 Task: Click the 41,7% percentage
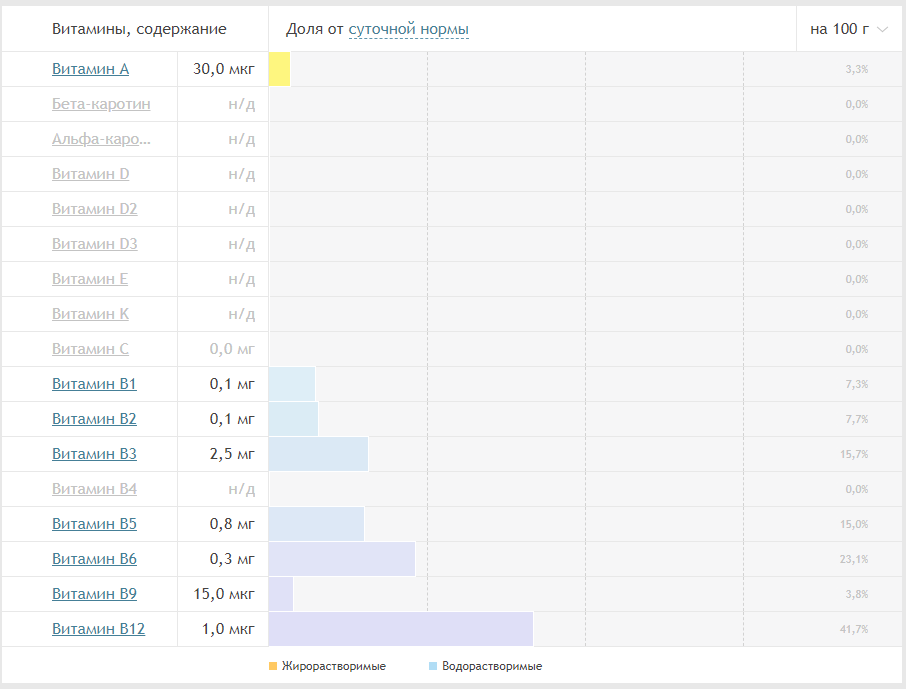click(854, 629)
